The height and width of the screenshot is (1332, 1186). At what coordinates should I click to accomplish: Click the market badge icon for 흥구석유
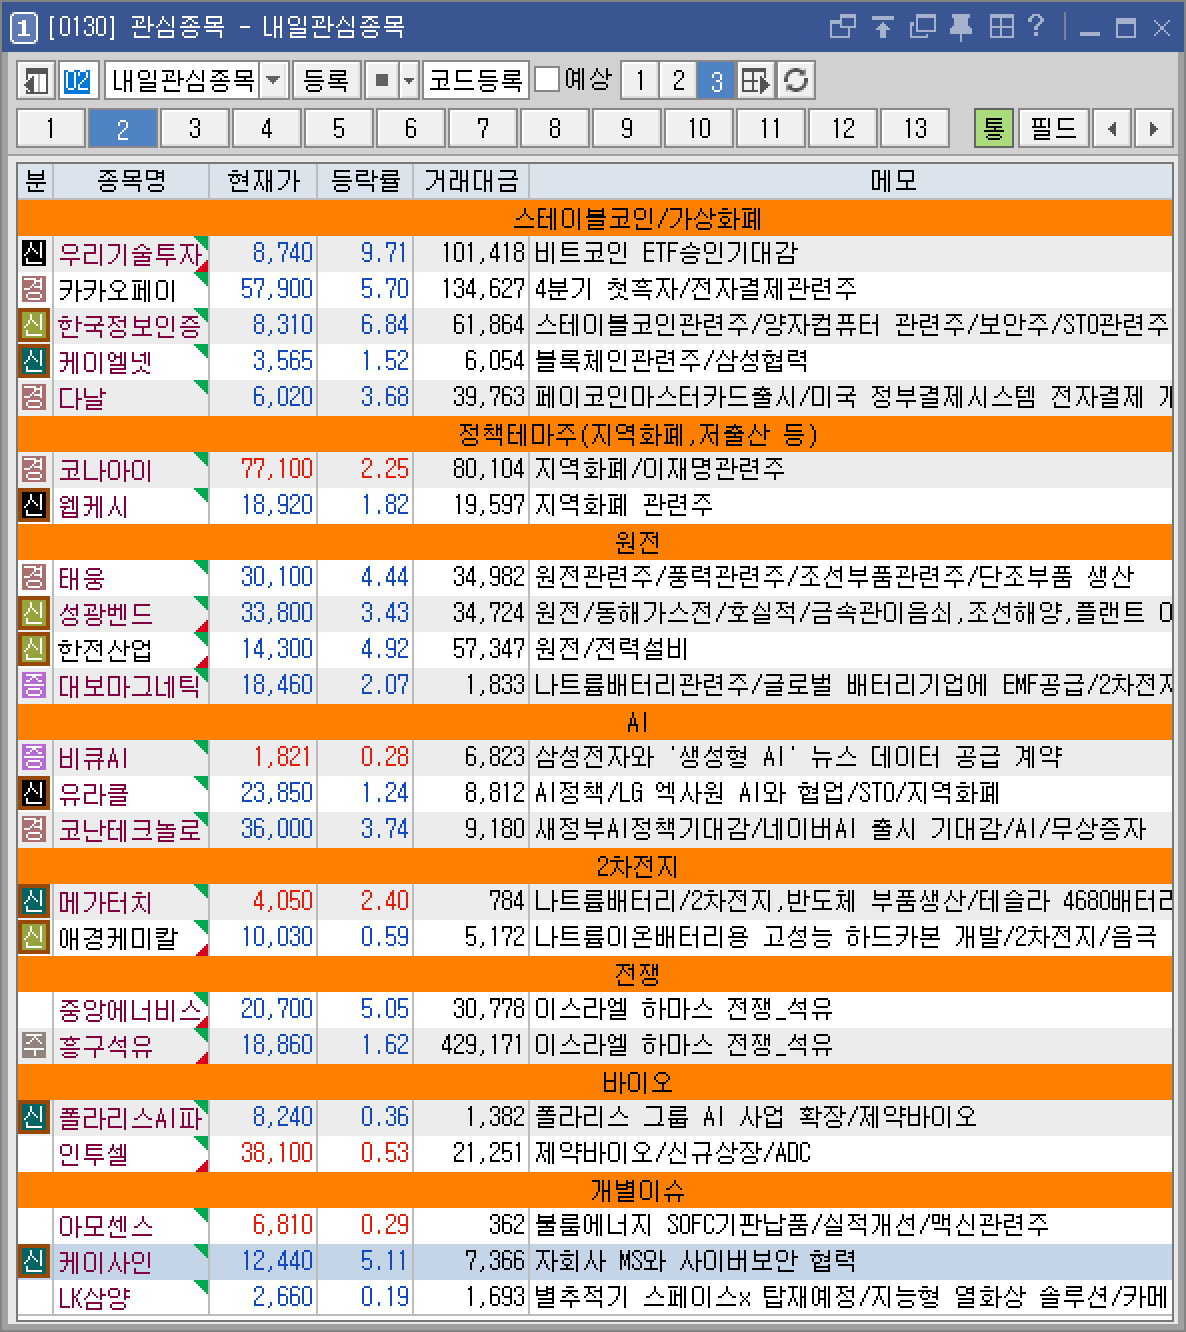click(34, 1045)
